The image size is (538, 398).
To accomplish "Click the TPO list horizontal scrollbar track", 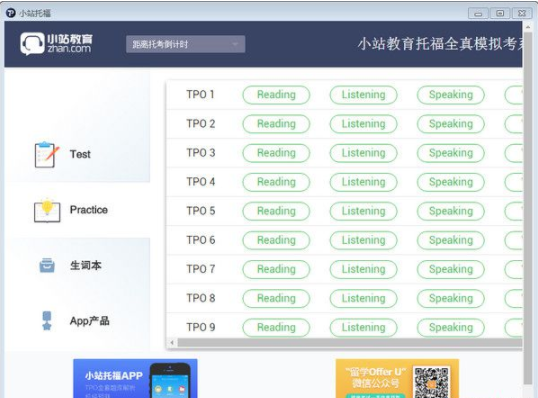I will coord(349,342).
